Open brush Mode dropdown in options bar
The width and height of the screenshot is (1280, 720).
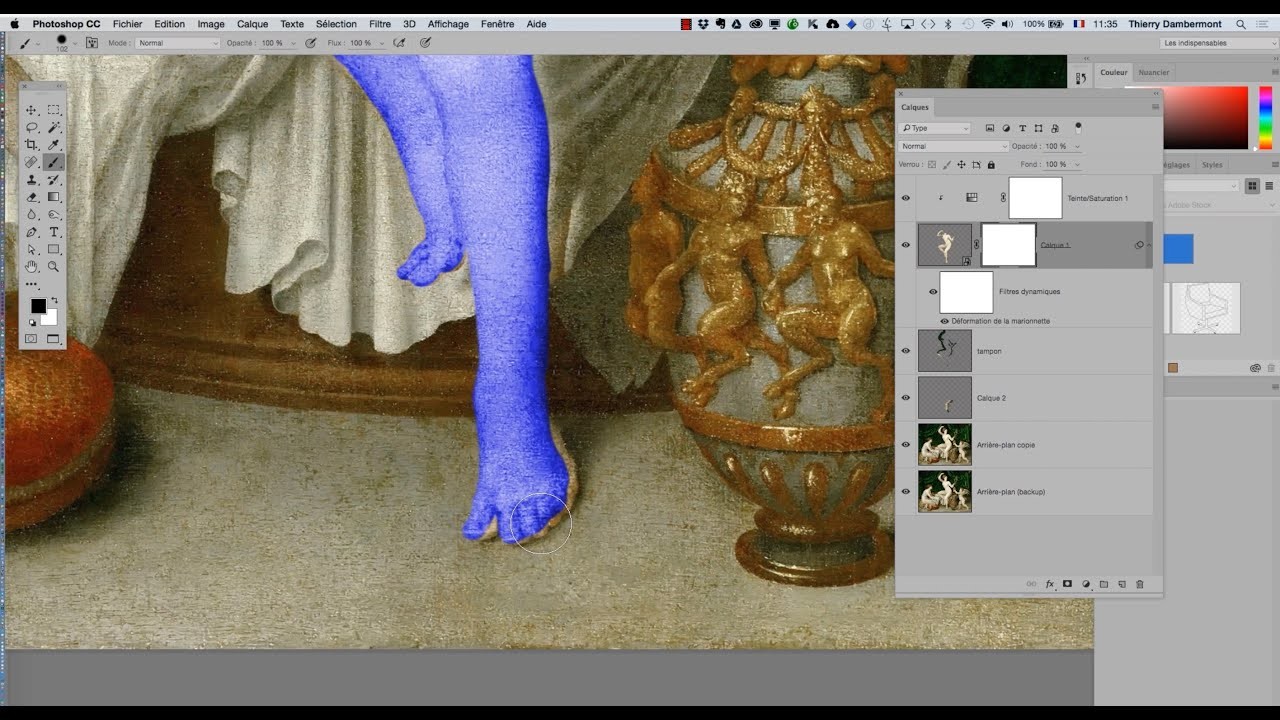(177, 43)
